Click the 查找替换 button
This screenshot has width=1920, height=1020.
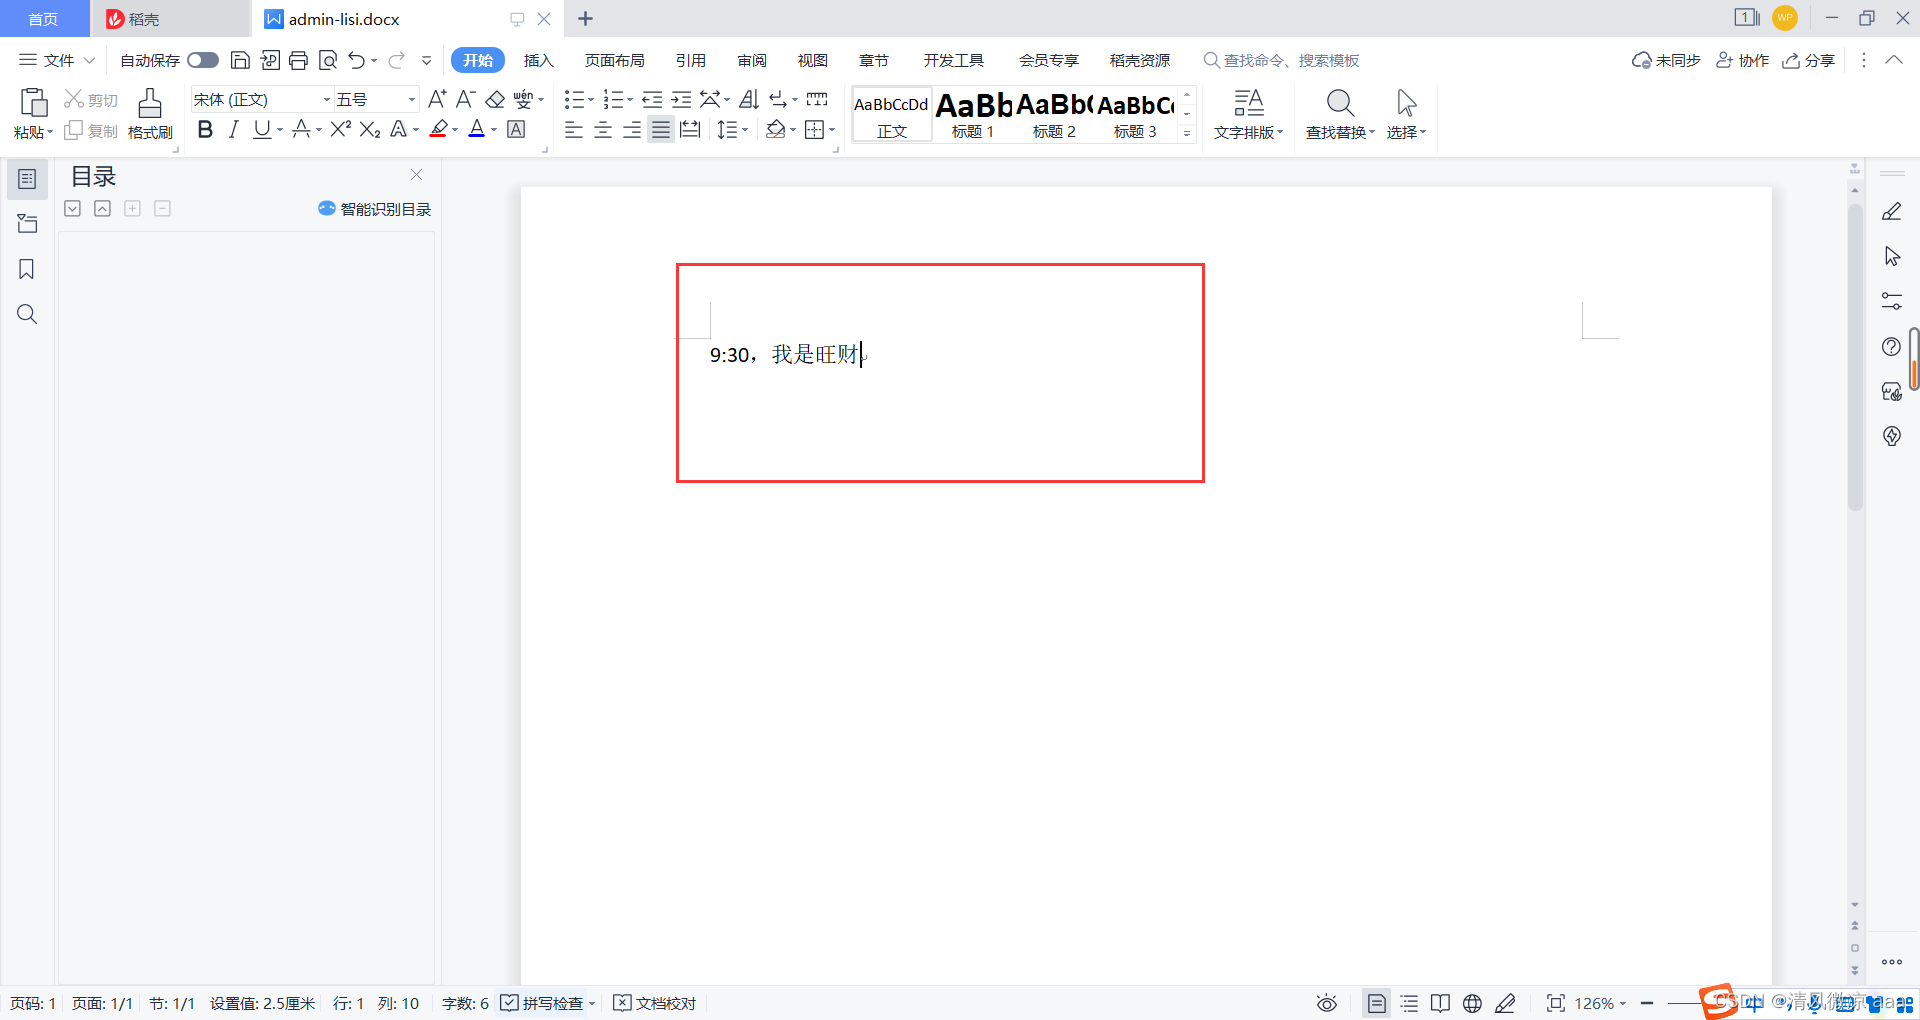(x=1340, y=113)
